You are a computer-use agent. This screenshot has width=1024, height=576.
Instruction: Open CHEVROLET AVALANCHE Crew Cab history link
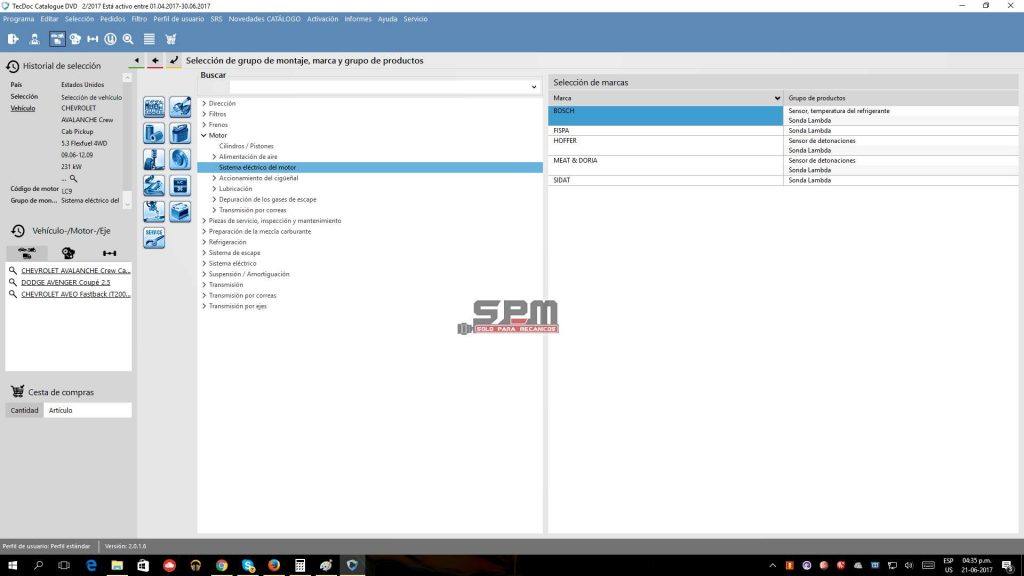pos(76,270)
